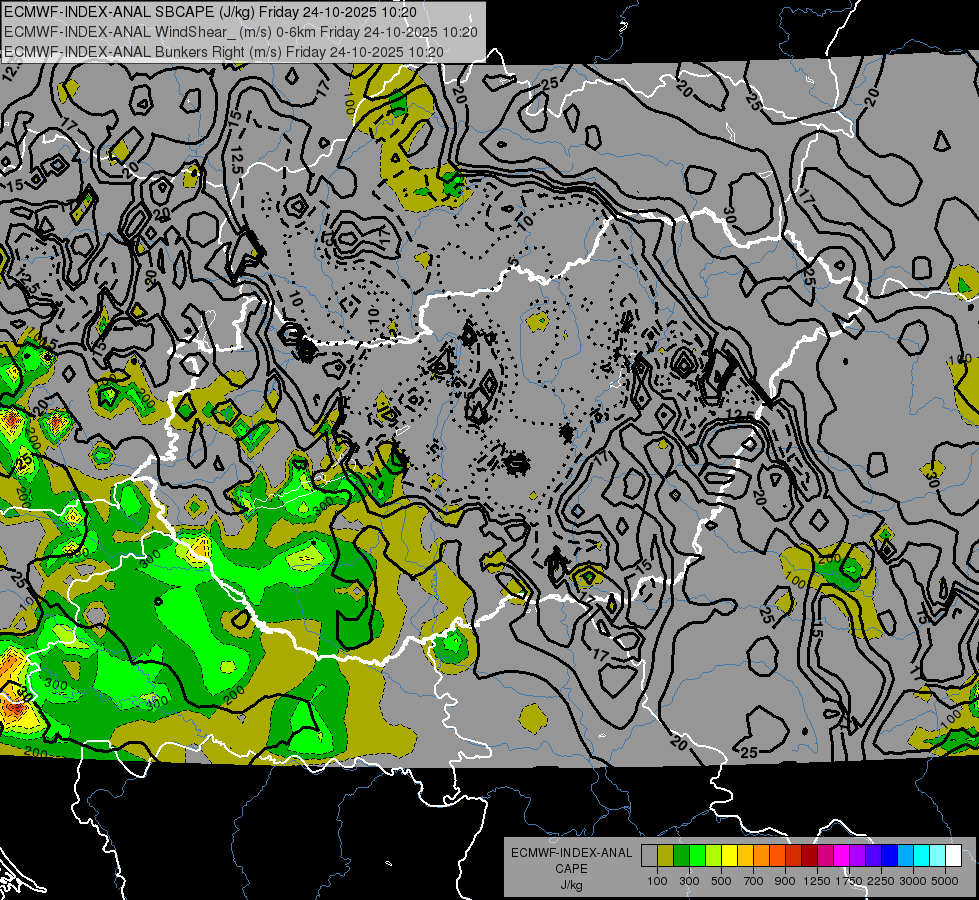The height and width of the screenshot is (900, 979).
Task: Click the J/kg unit label in legend
Action: tap(571, 884)
